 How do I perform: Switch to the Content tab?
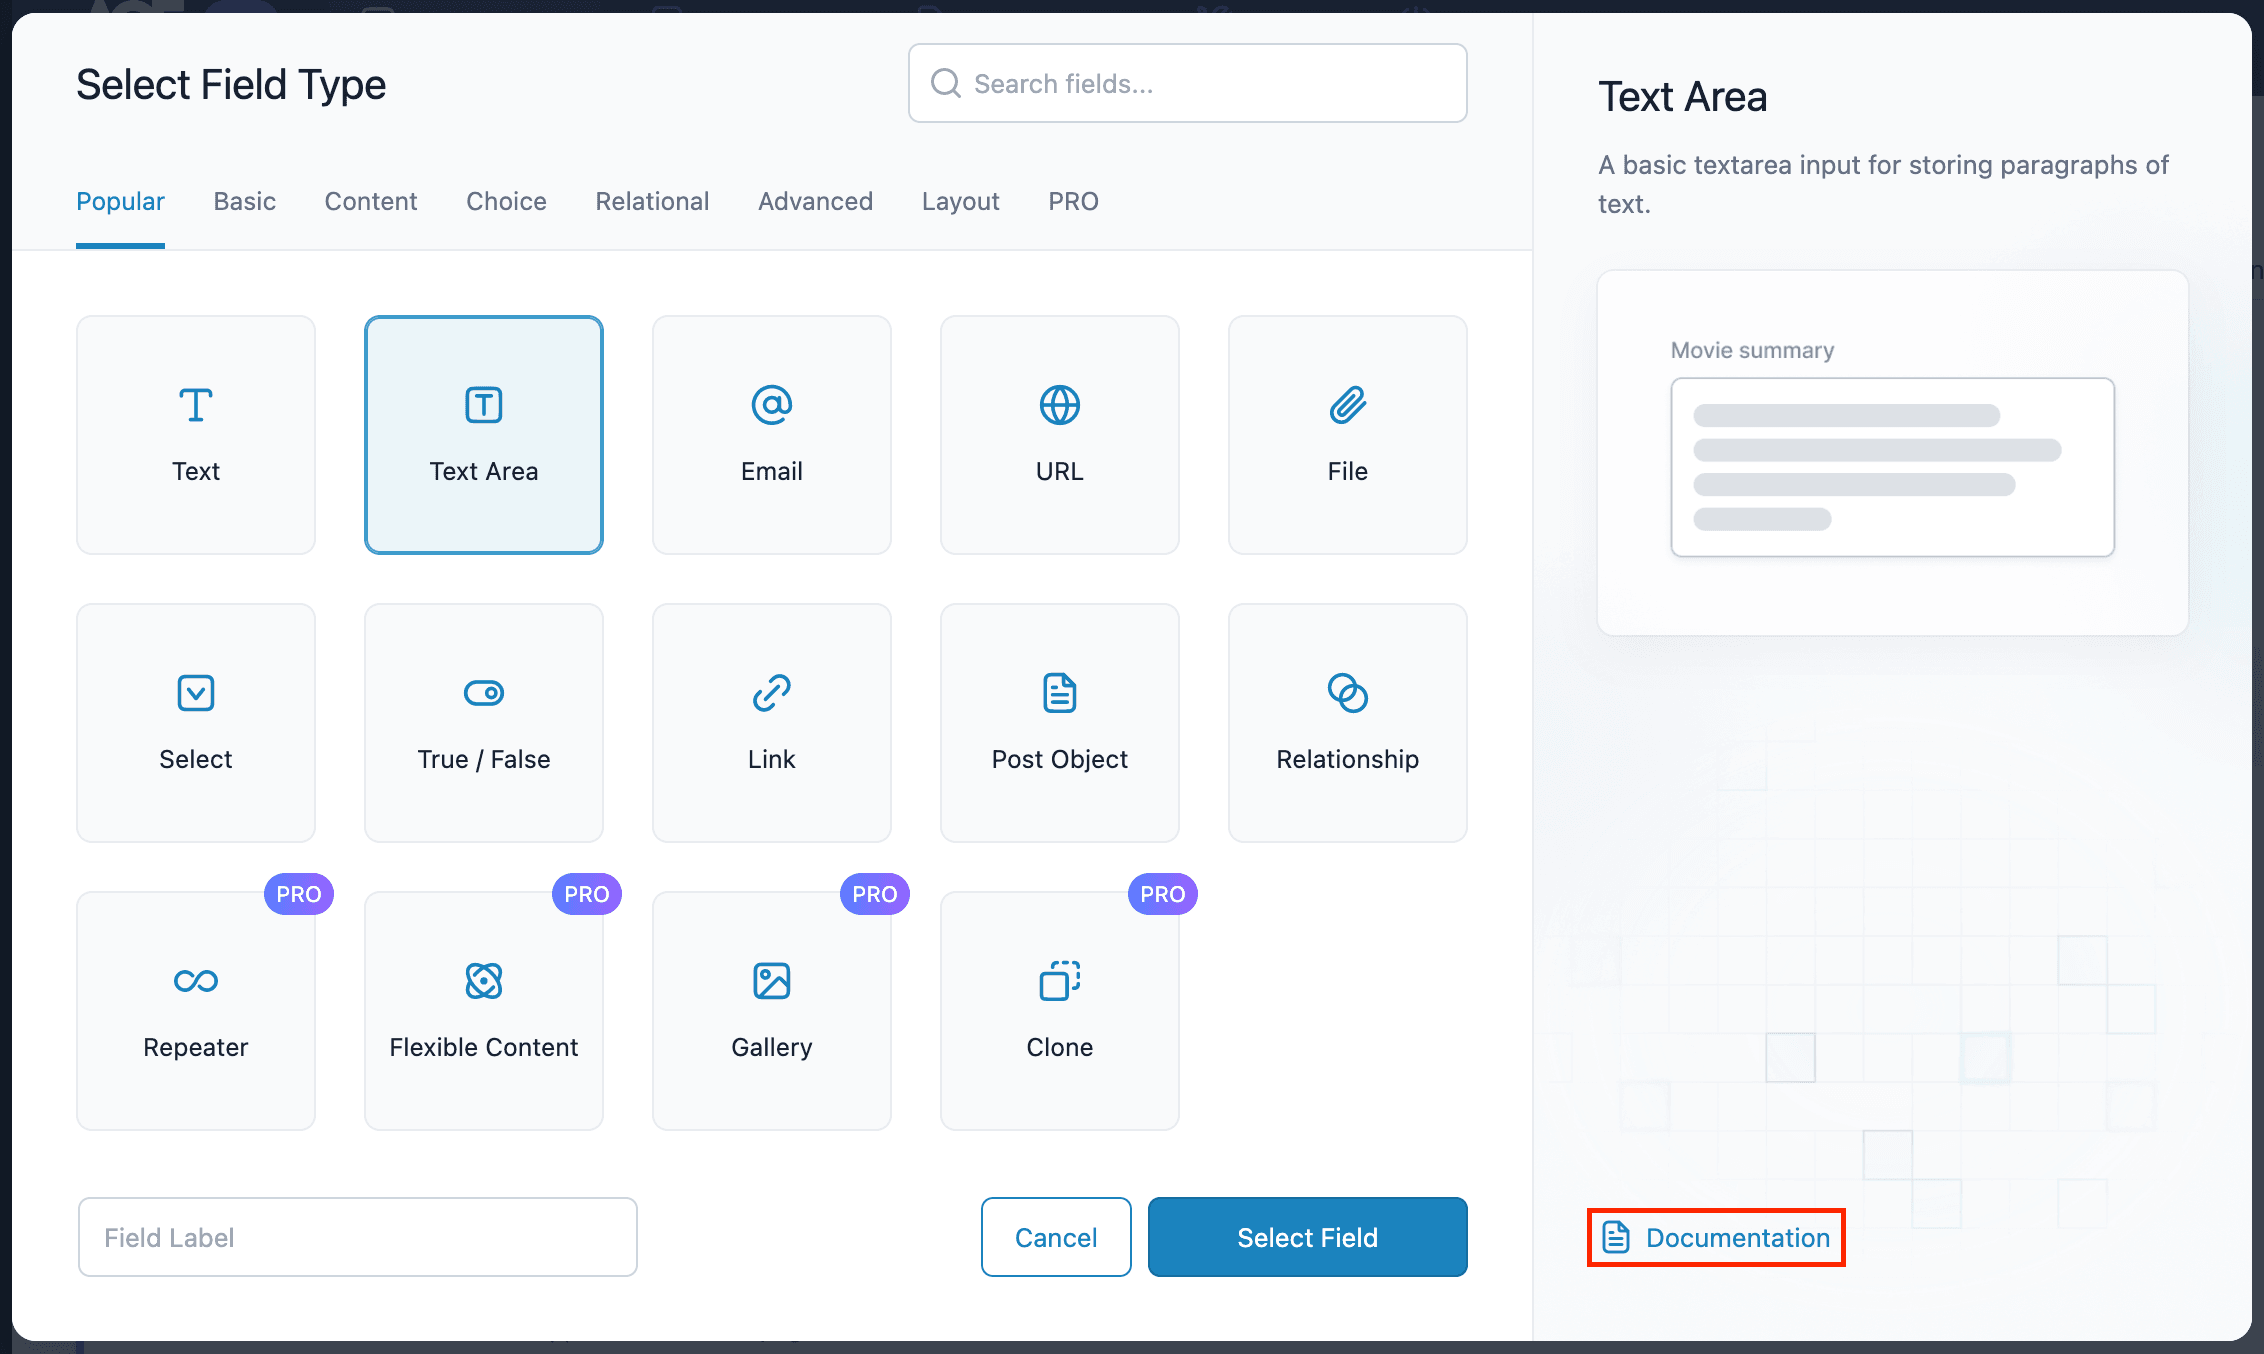[x=371, y=201]
